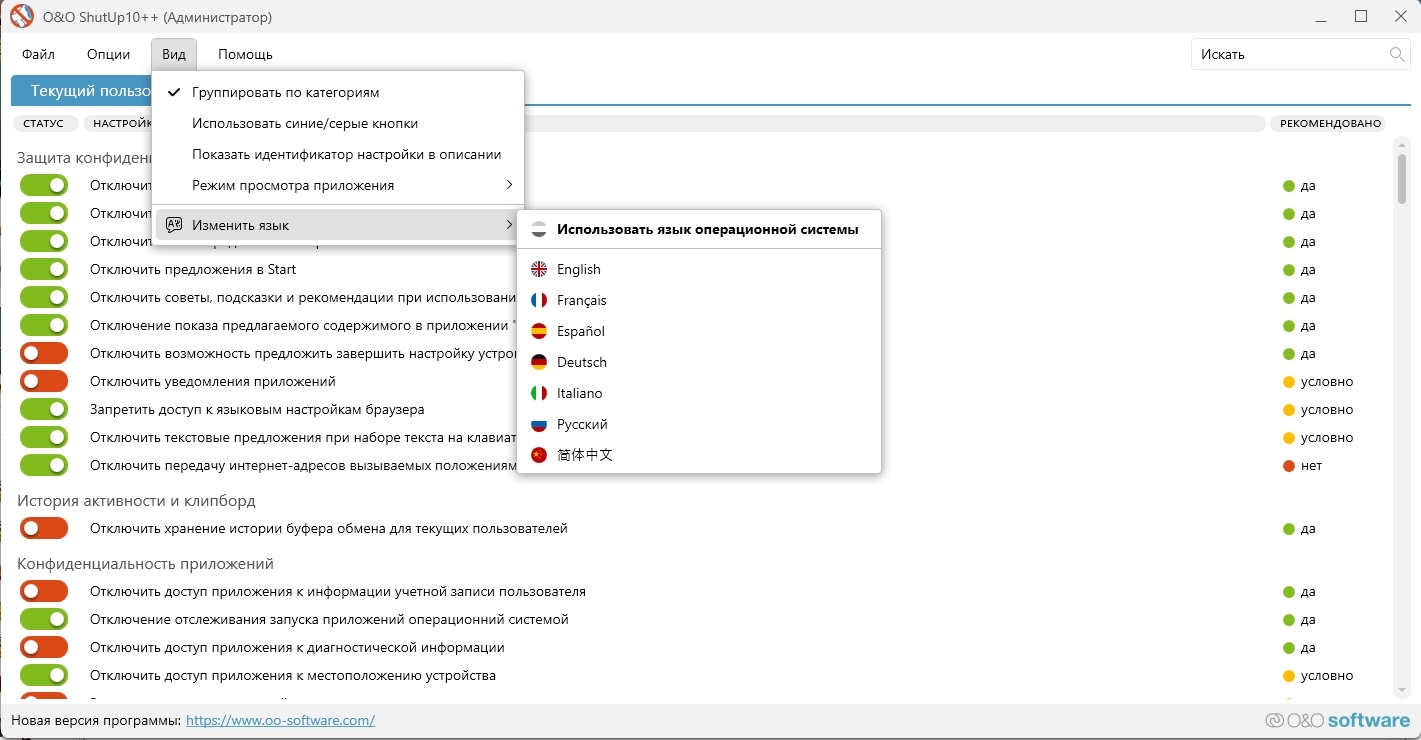The image size is (1421, 740).
Task: Click the СТАТУС column header
Action: pyautogui.click(x=43, y=124)
